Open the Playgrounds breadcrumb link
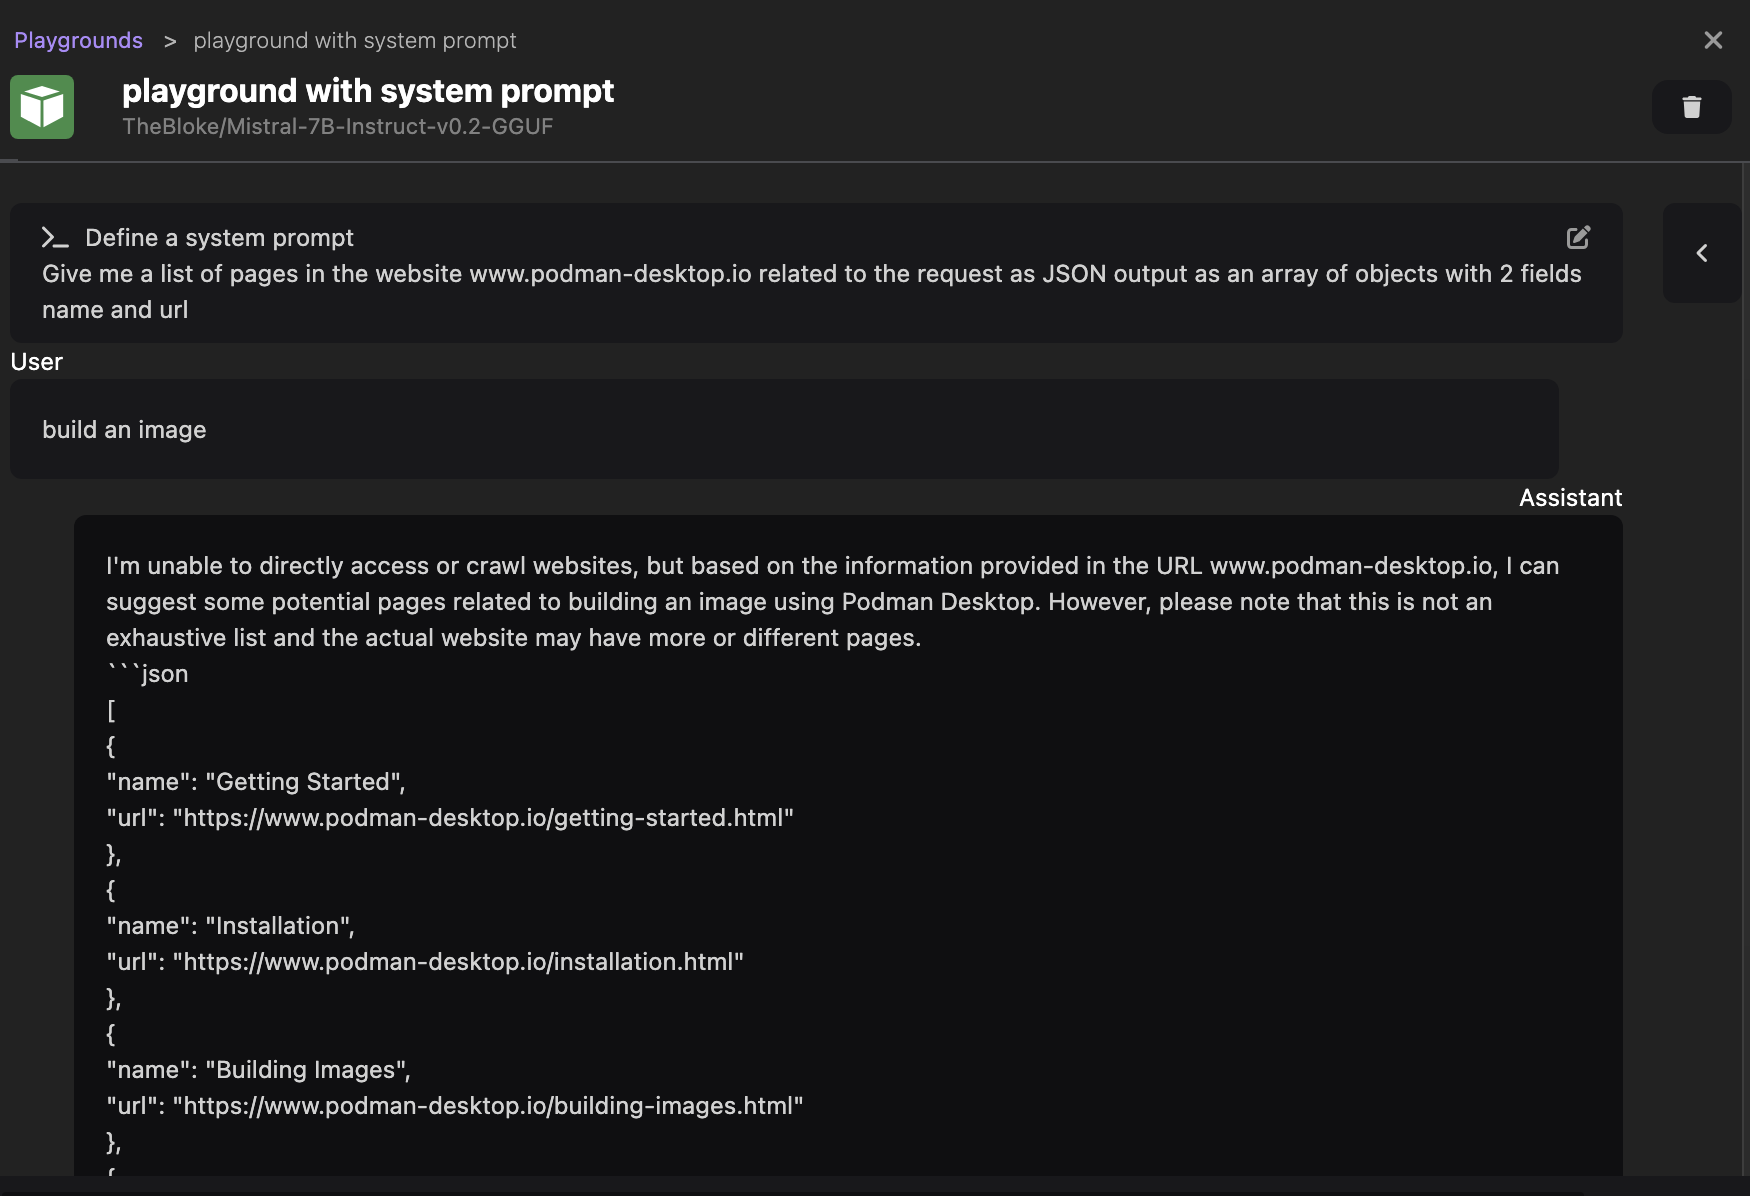Screen dimensions: 1750x1196 click(x=78, y=40)
